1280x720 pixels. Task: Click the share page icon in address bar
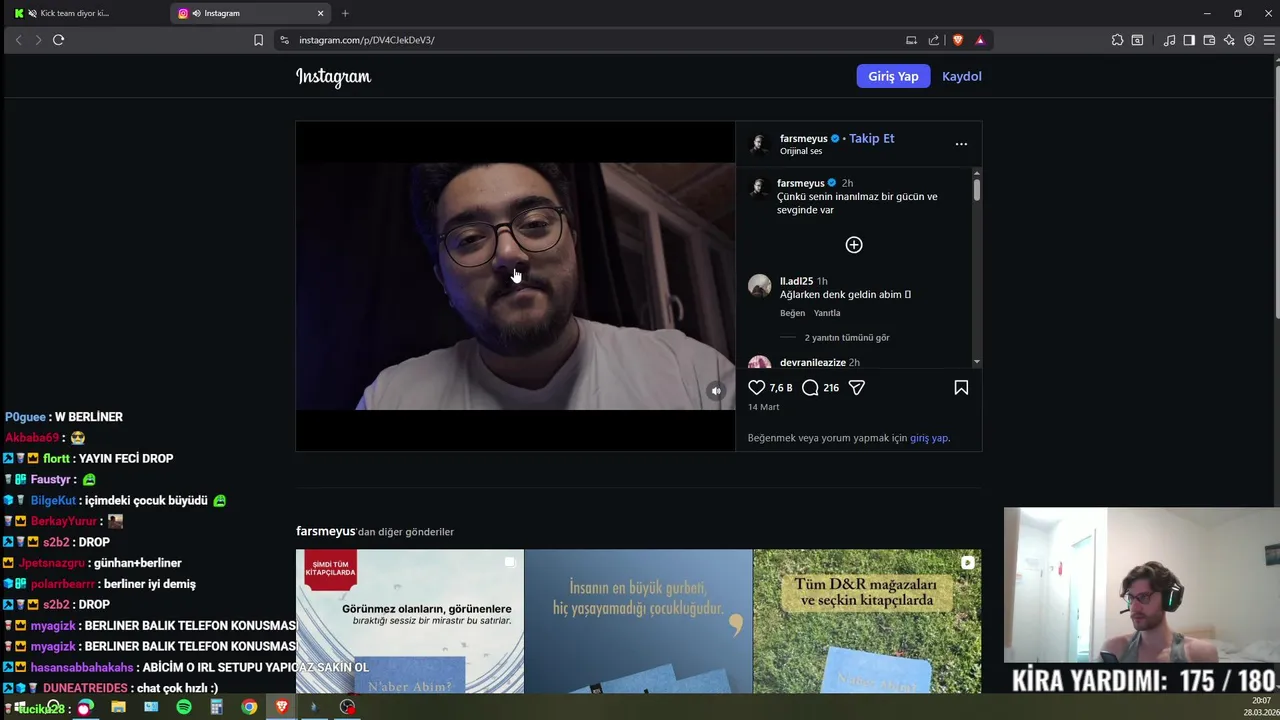(934, 40)
